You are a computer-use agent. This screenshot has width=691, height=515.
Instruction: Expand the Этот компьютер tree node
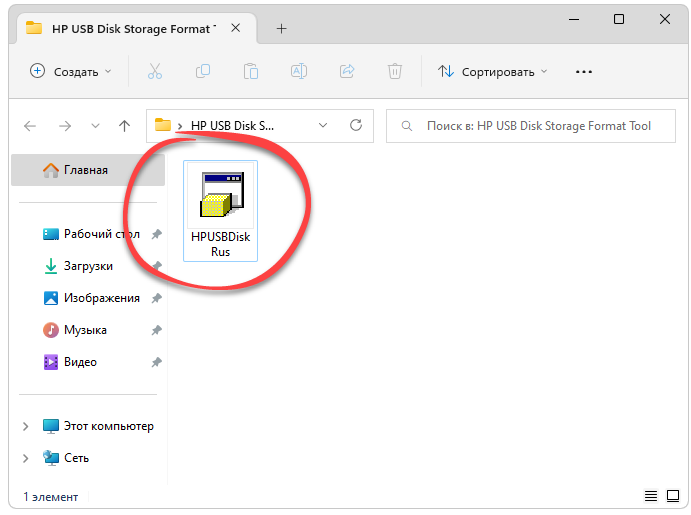coord(26,426)
